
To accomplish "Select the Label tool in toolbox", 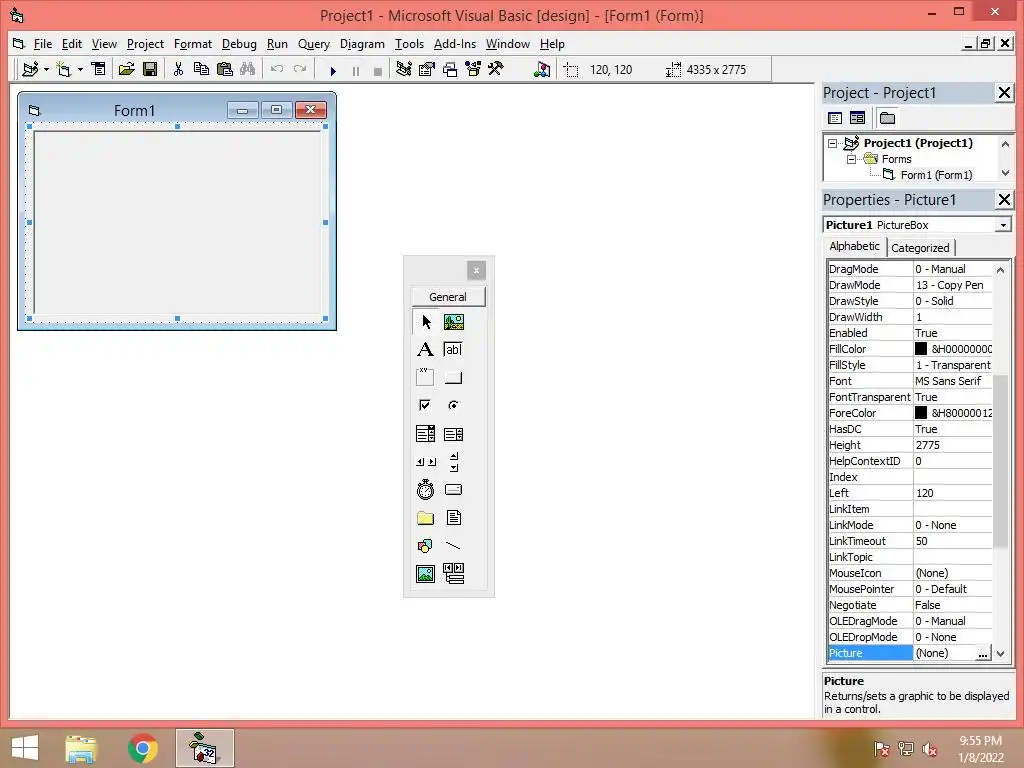I will (425, 349).
